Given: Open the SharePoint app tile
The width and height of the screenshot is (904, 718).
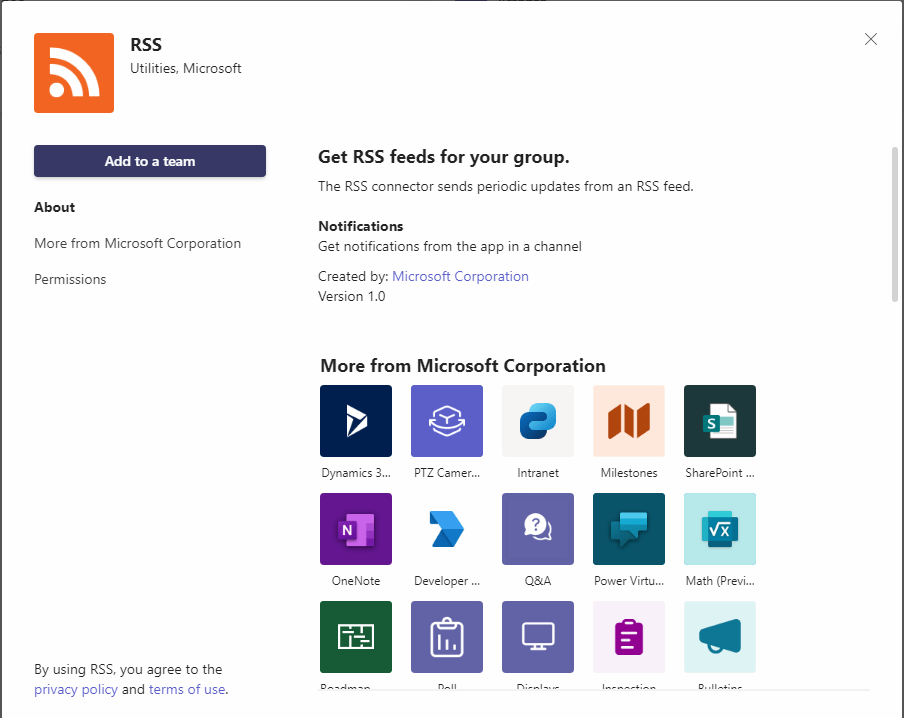Looking at the screenshot, I should (720, 421).
